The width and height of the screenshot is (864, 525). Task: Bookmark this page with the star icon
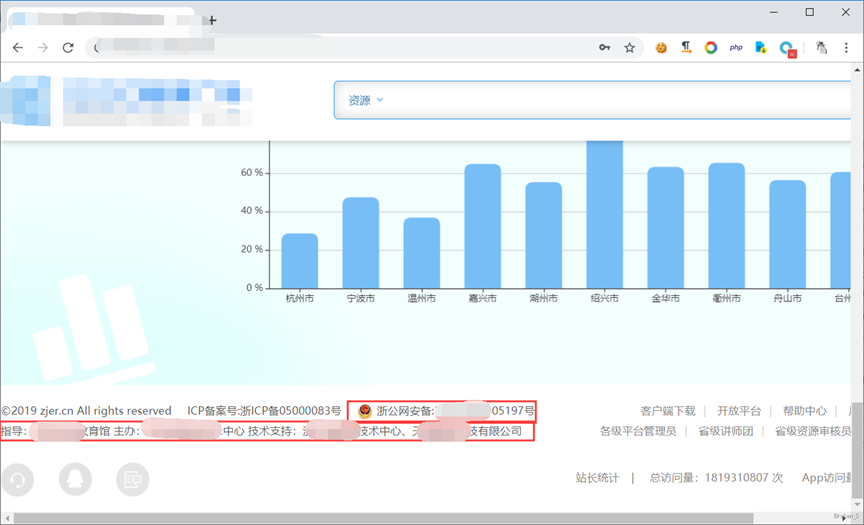point(630,47)
